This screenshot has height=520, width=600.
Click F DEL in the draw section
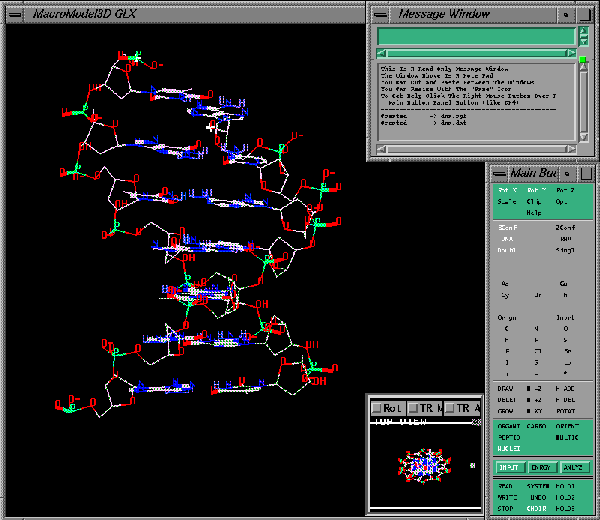(565, 400)
